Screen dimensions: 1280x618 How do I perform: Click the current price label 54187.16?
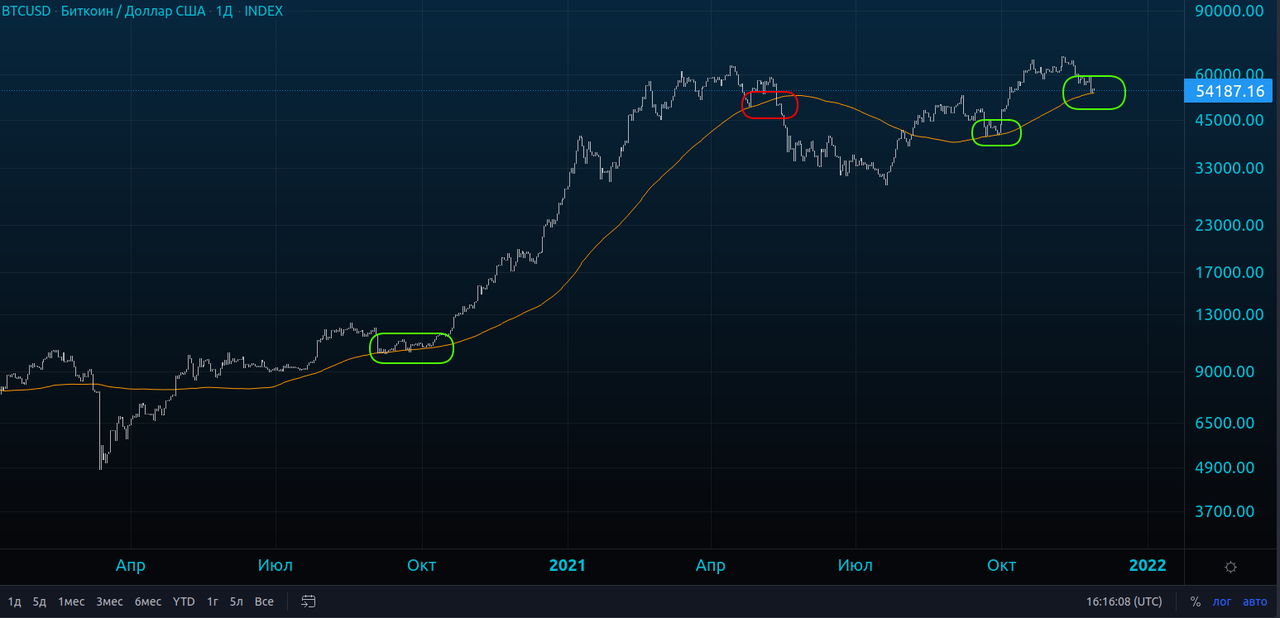1230,91
